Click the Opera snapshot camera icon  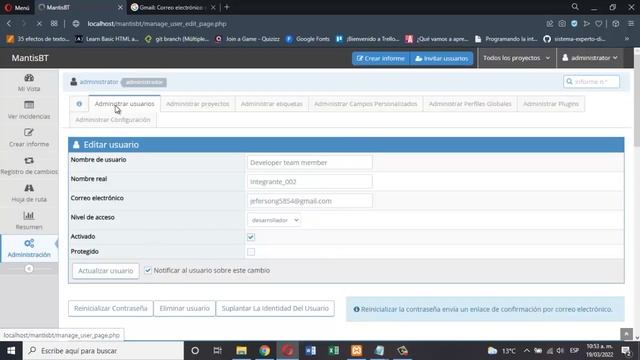(x=562, y=24)
